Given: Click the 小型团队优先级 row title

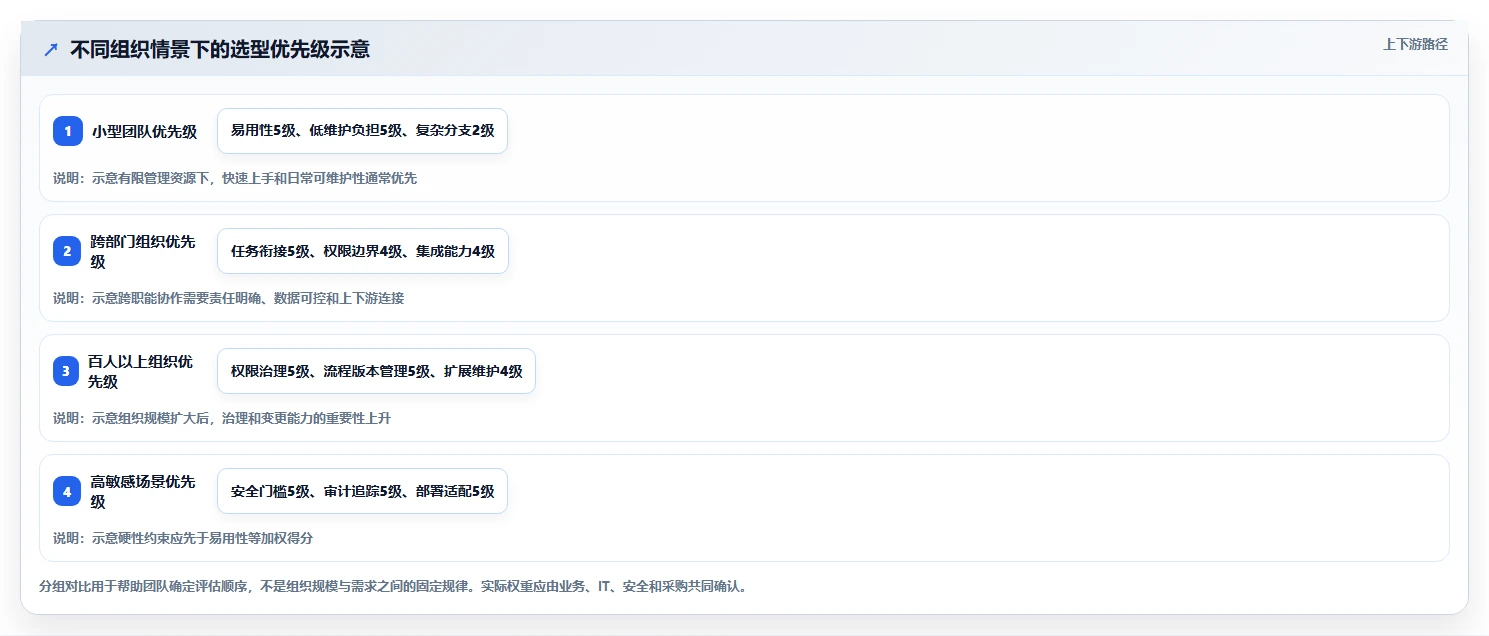Looking at the screenshot, I should (x=144, y=131).
